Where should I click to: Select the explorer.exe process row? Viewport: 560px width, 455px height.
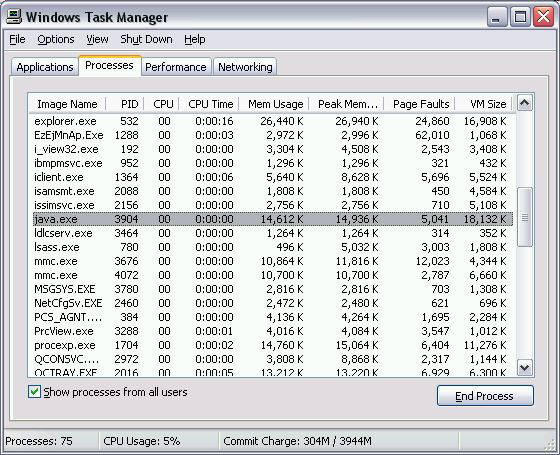272,121
